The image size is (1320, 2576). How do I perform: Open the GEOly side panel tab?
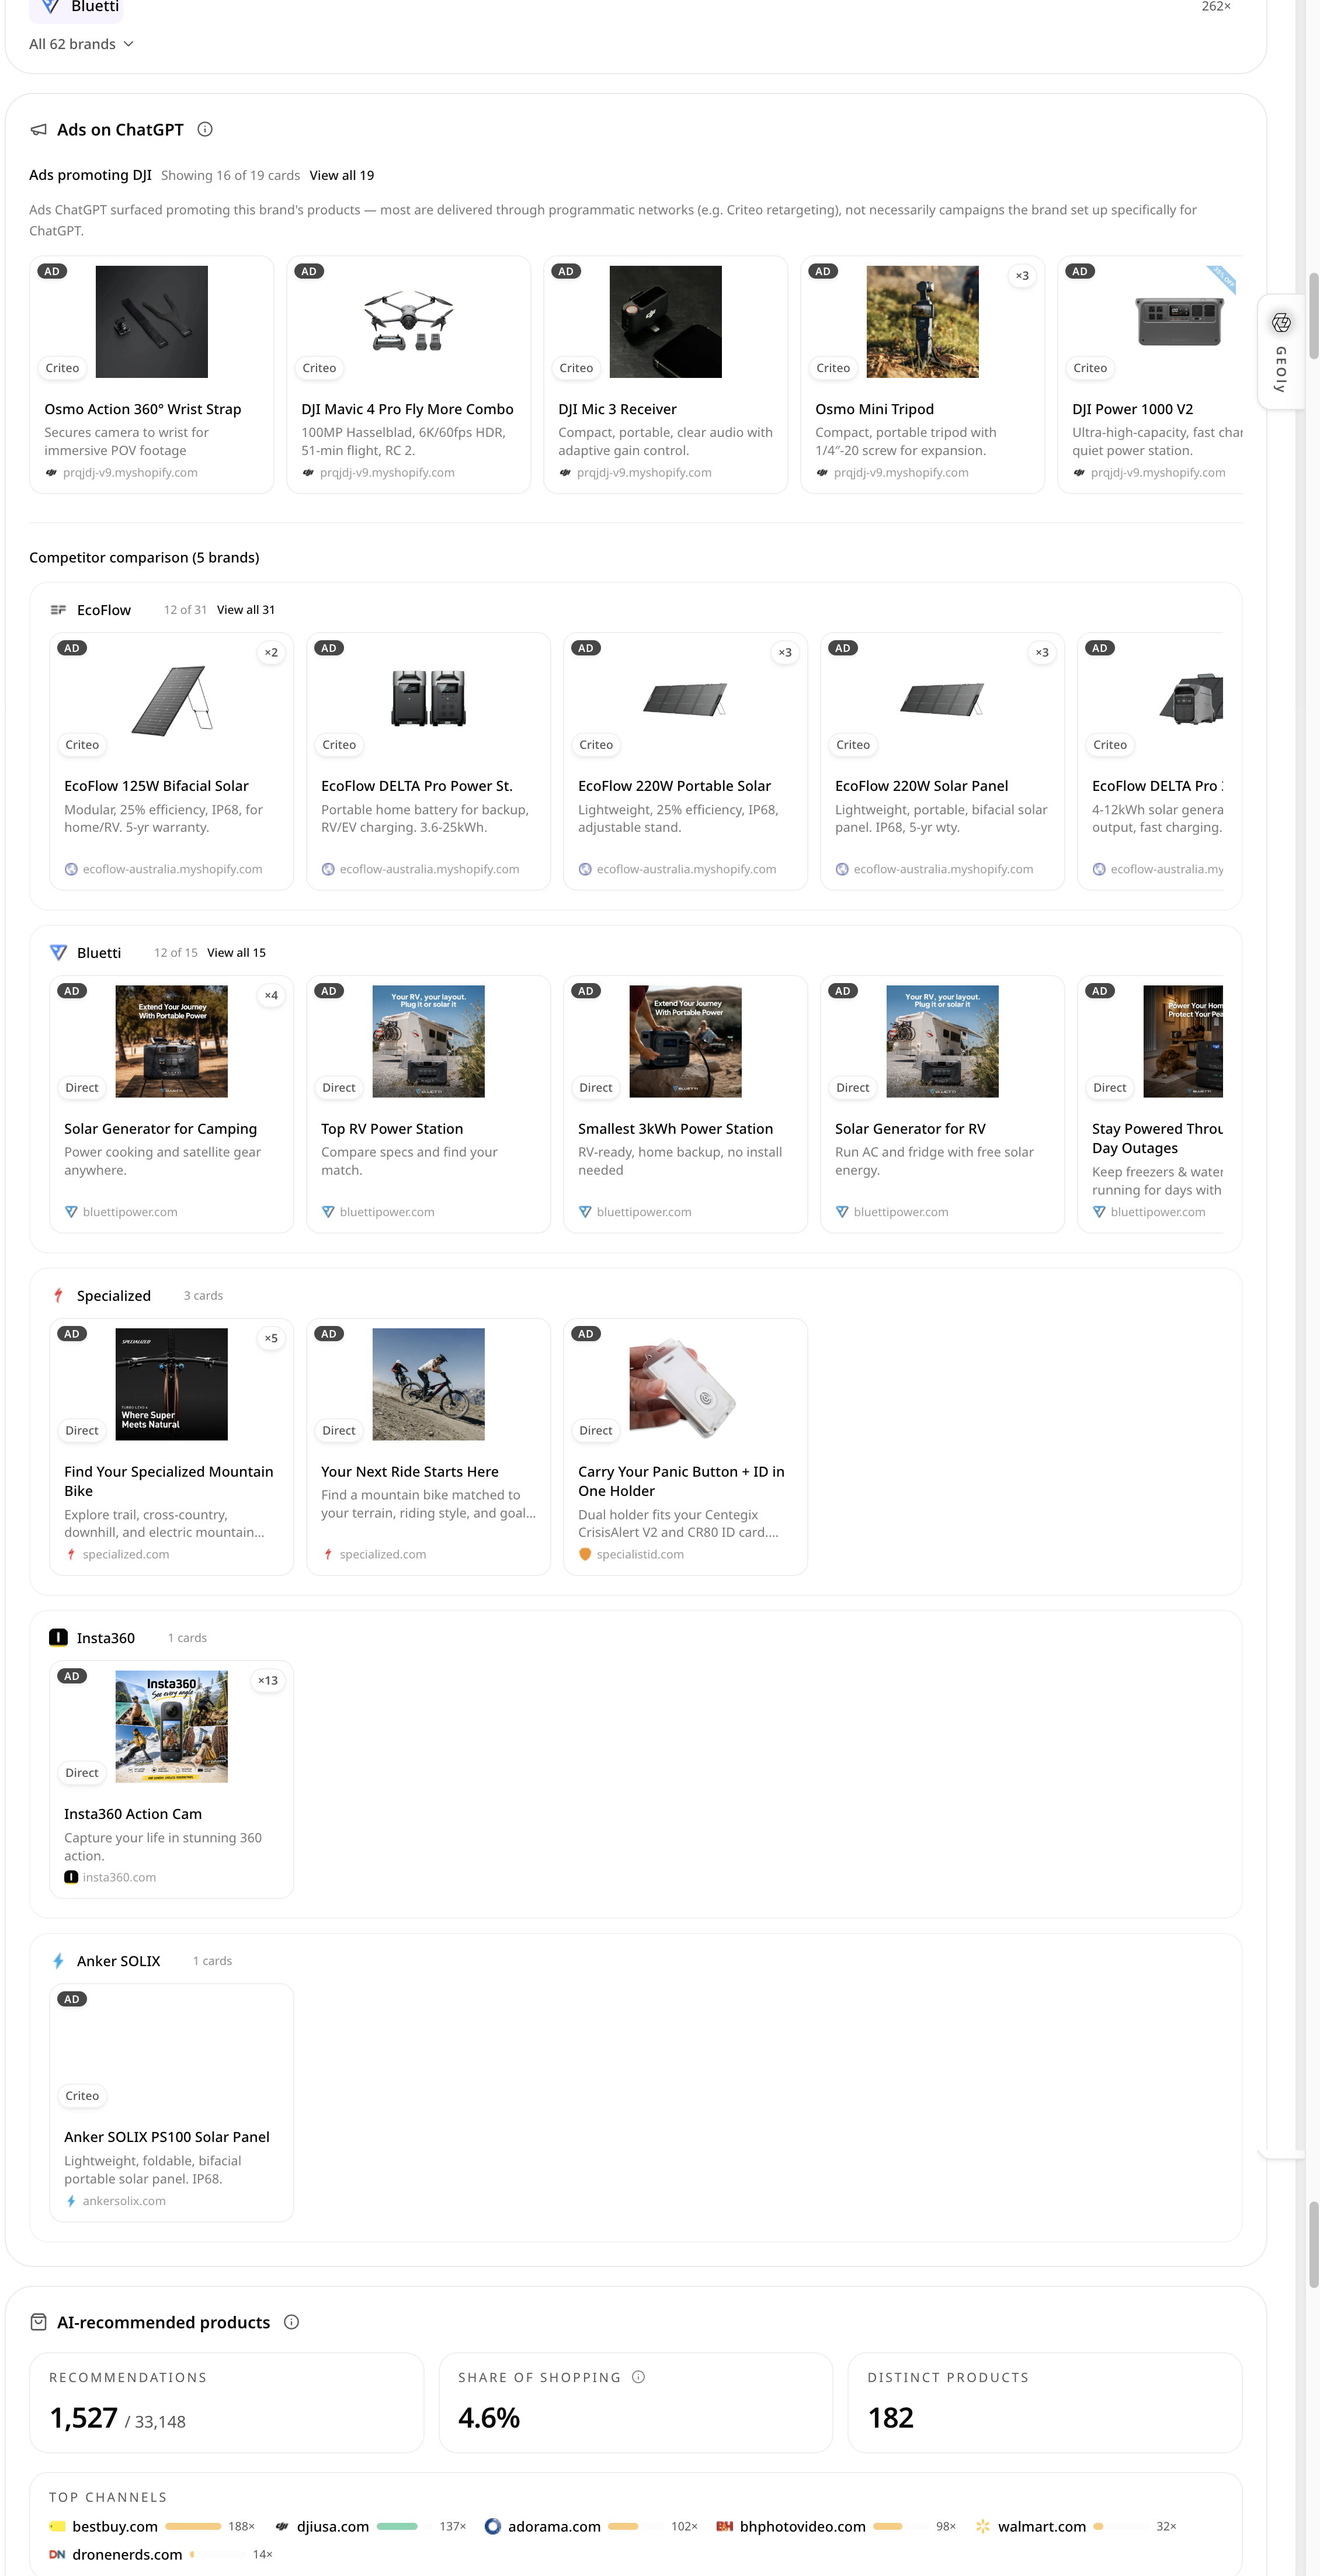point(1281,352)
